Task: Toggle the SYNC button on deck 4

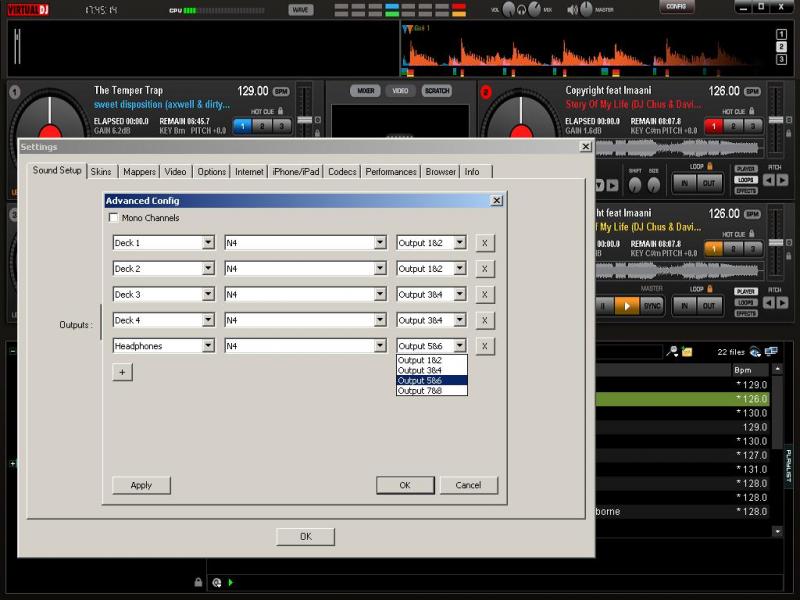Action: tap(652, 306)
